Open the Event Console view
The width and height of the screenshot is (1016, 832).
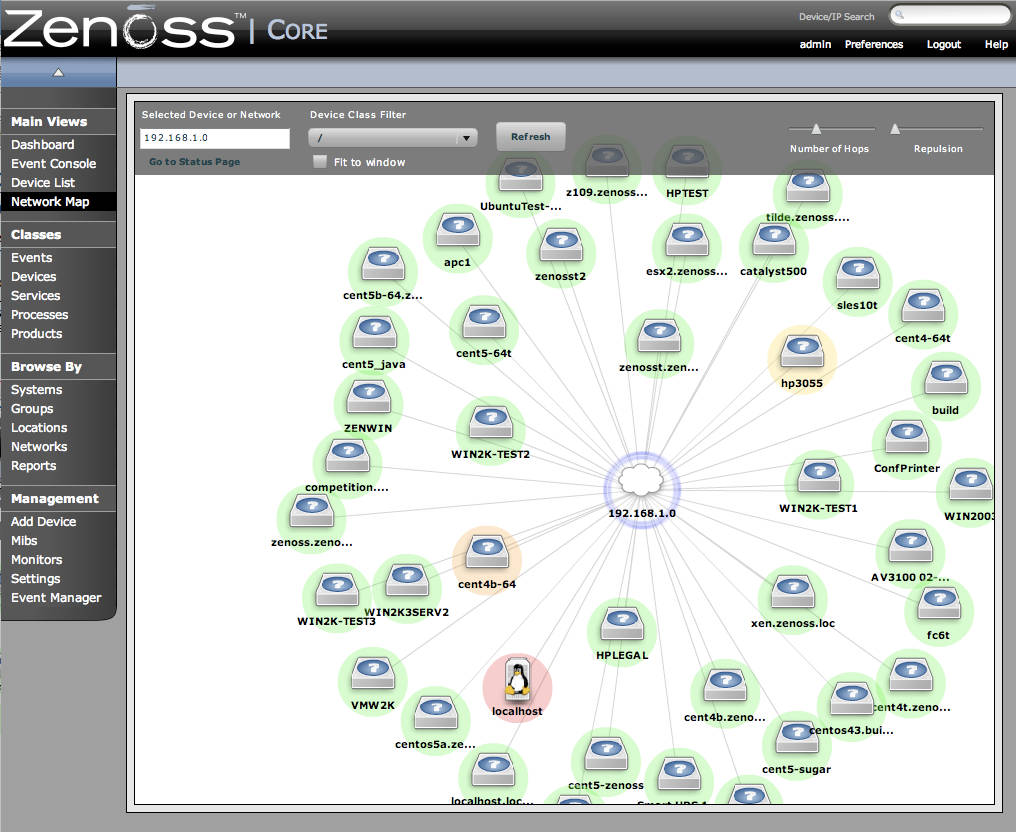[x=54, y=164]
